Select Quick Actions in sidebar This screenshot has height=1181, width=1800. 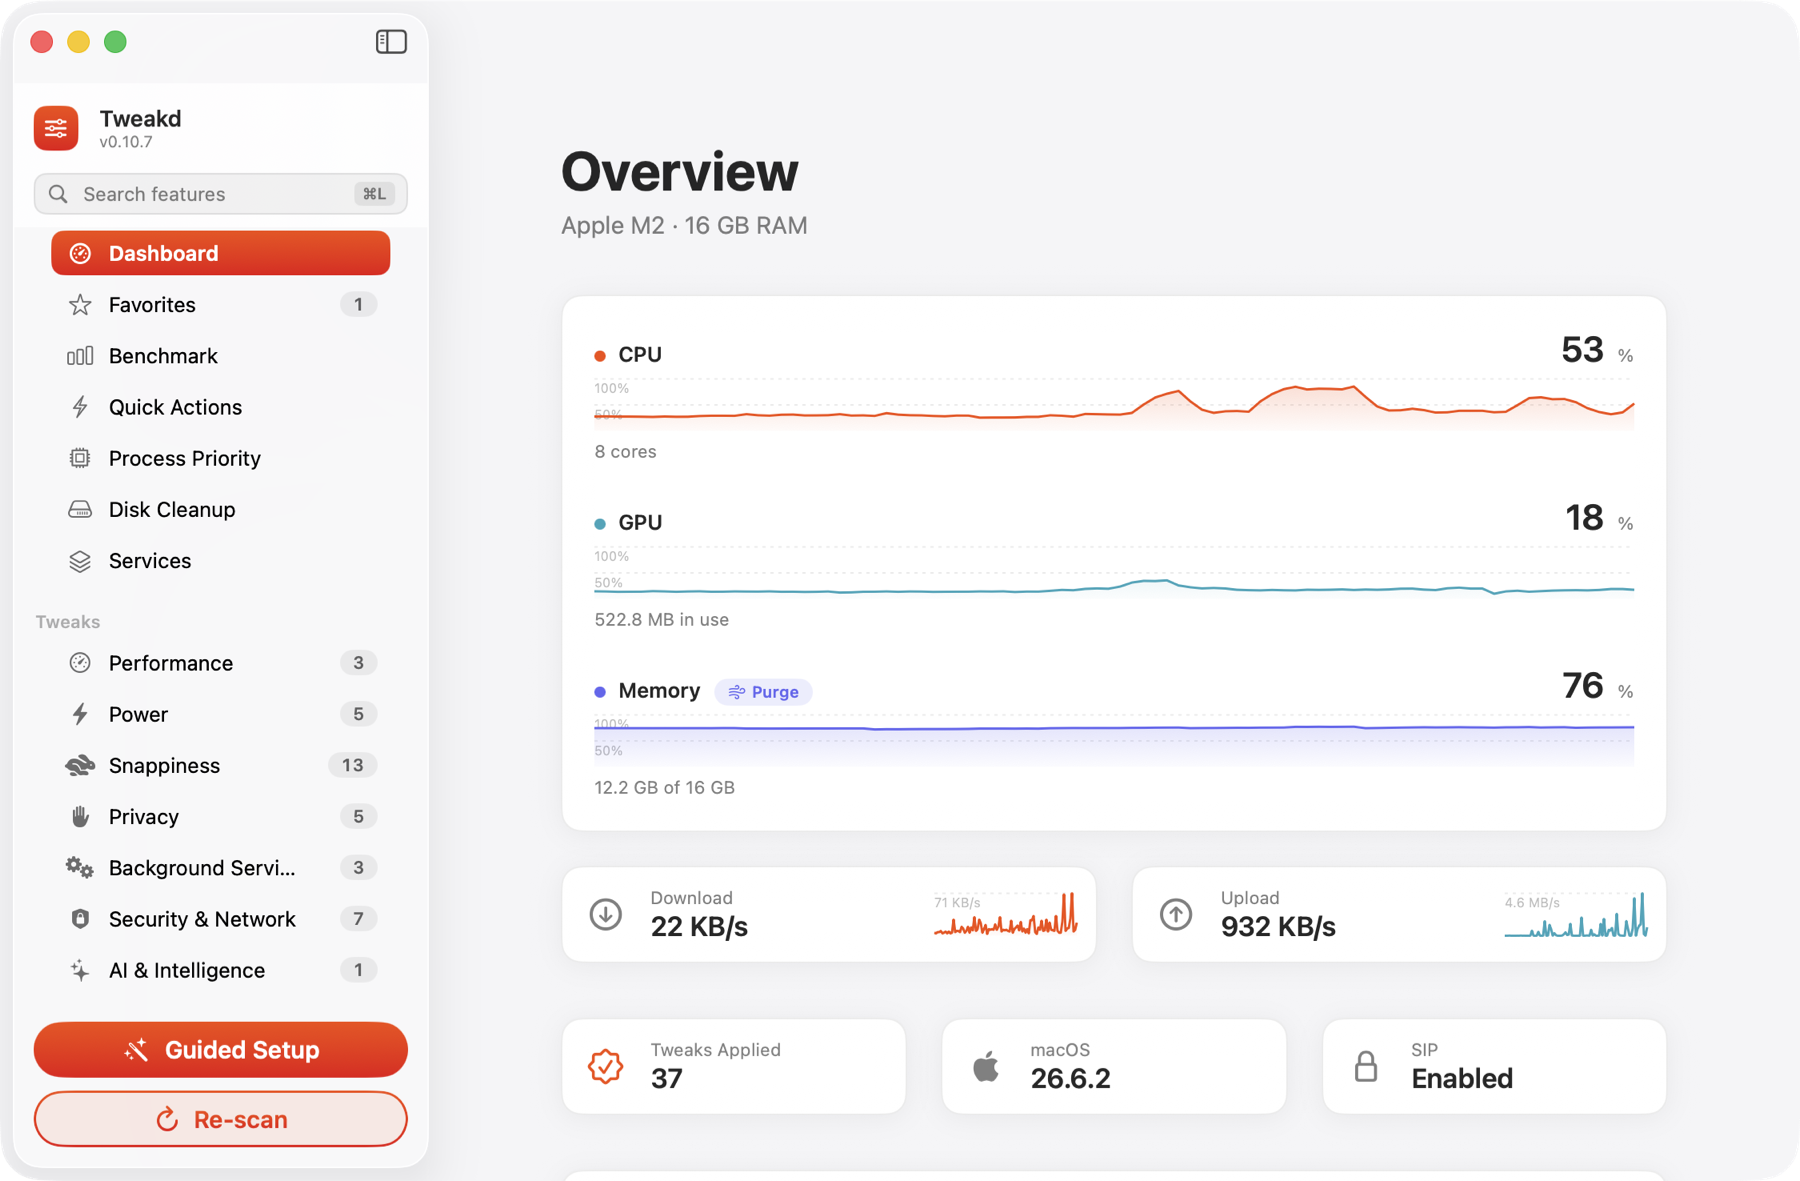(221, 407)
